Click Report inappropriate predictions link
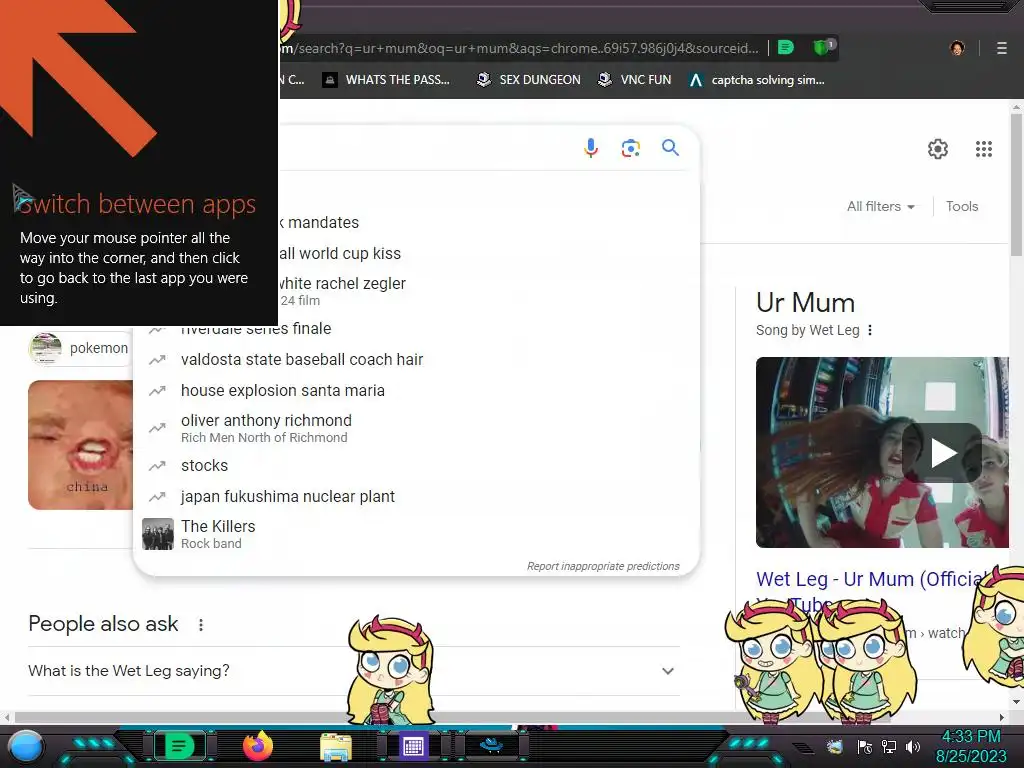This screenshot has height=768, width=1024. [x=603, y=566]
